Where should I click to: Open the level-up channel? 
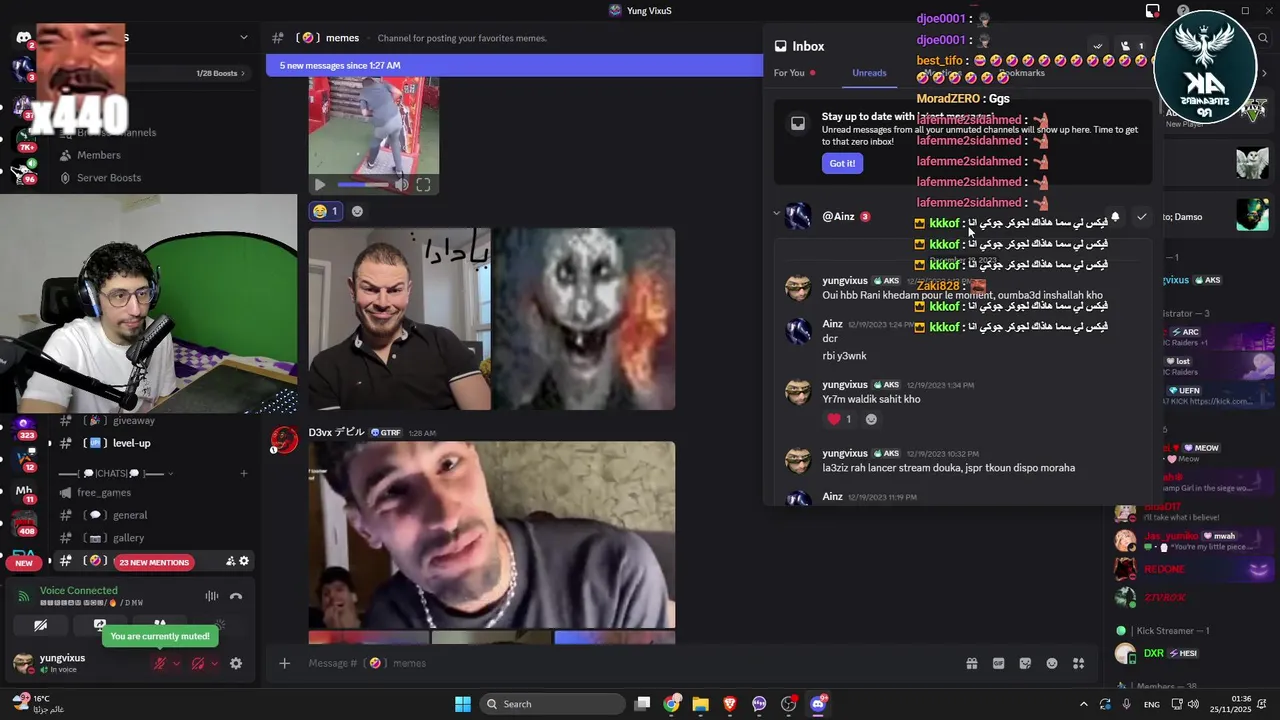pos(131,443)
